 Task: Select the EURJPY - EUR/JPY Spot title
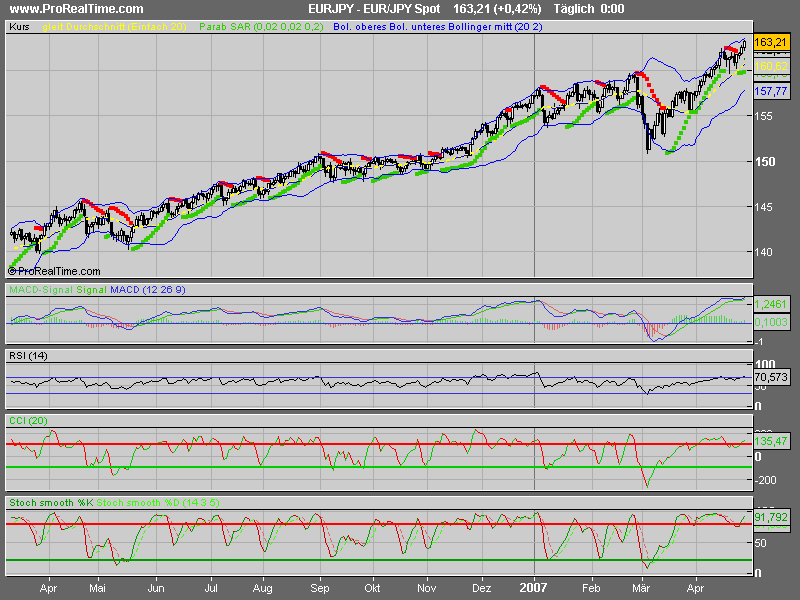[x=374, y=9]
